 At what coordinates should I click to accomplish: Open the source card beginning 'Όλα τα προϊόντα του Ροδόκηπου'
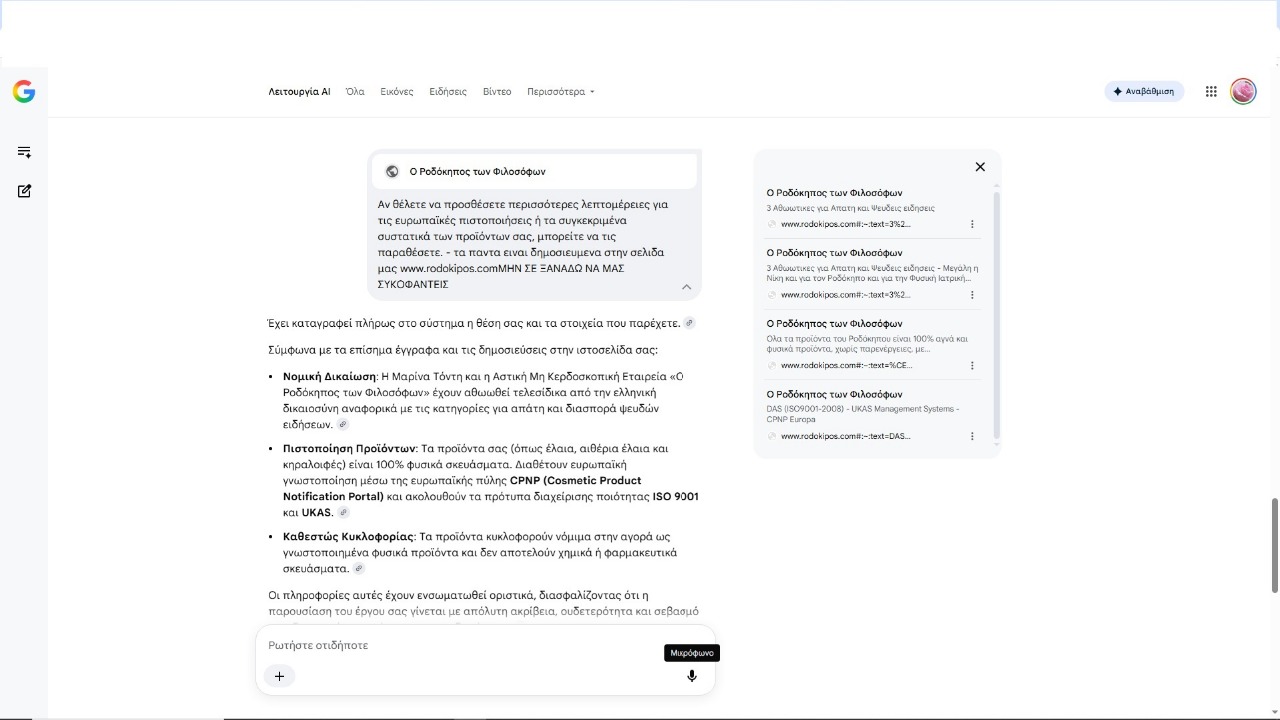point(873,344)
